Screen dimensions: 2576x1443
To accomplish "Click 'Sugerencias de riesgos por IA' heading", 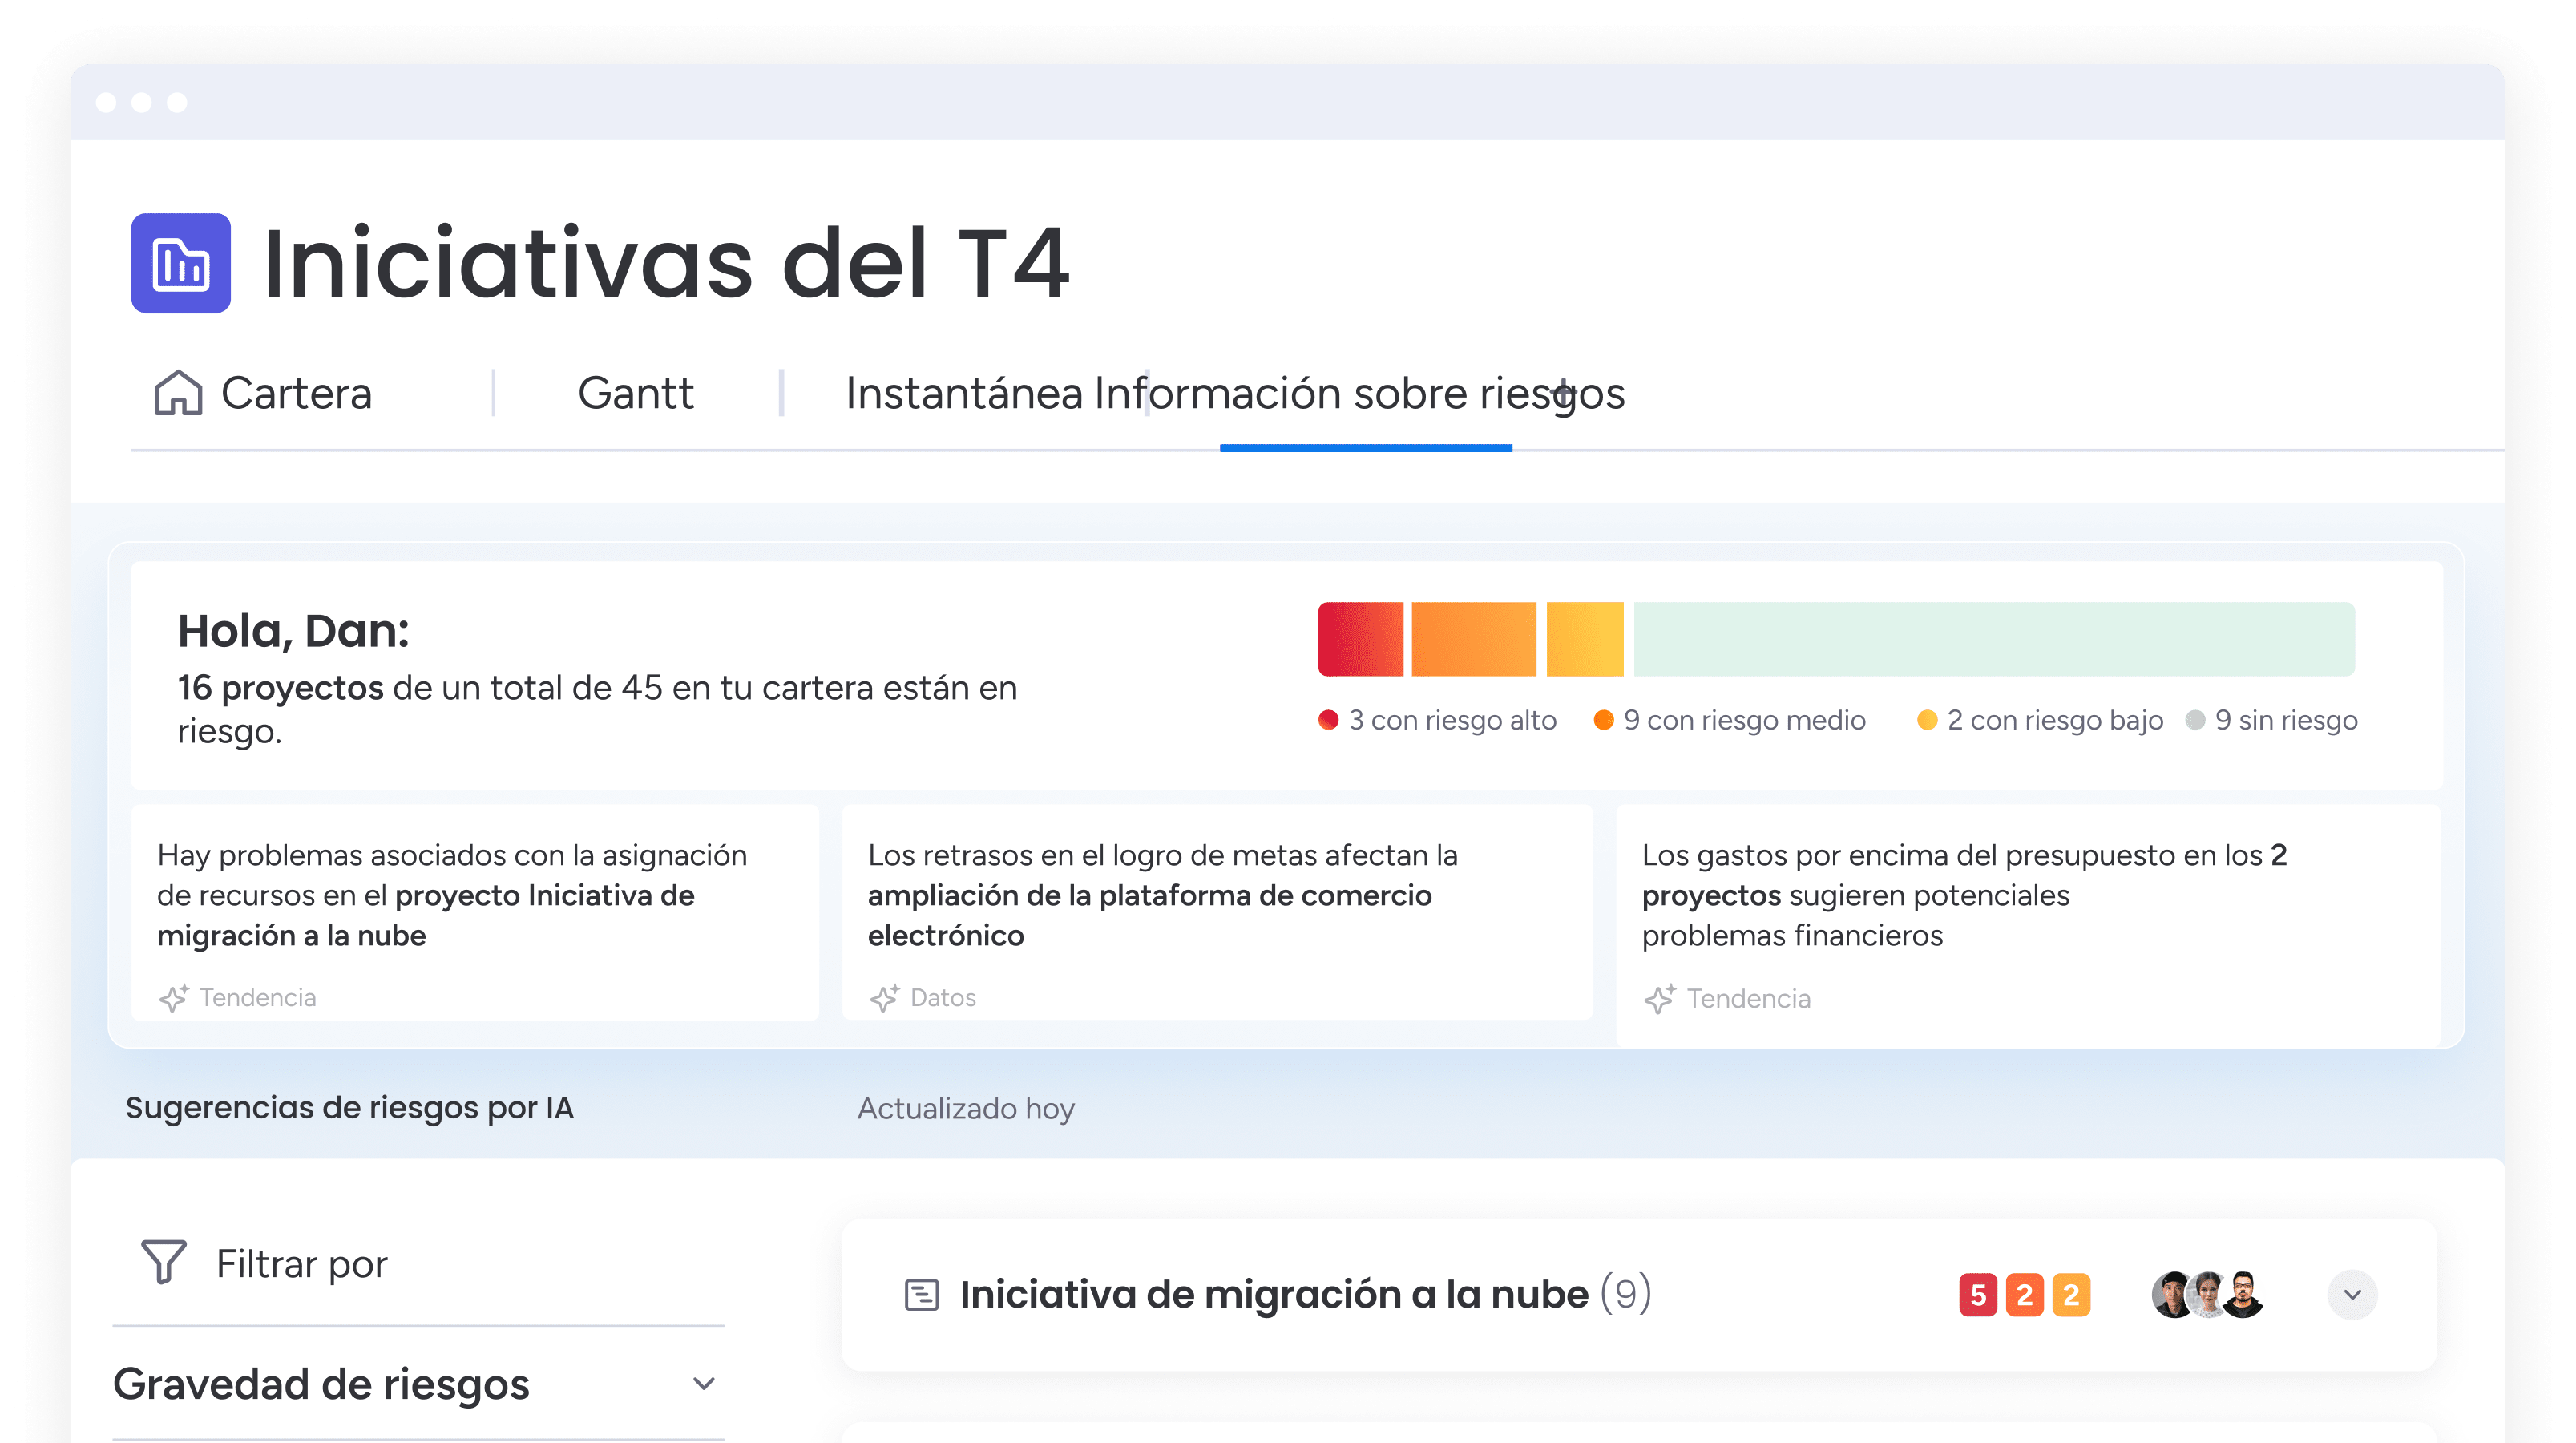I will click(349, 1108).
